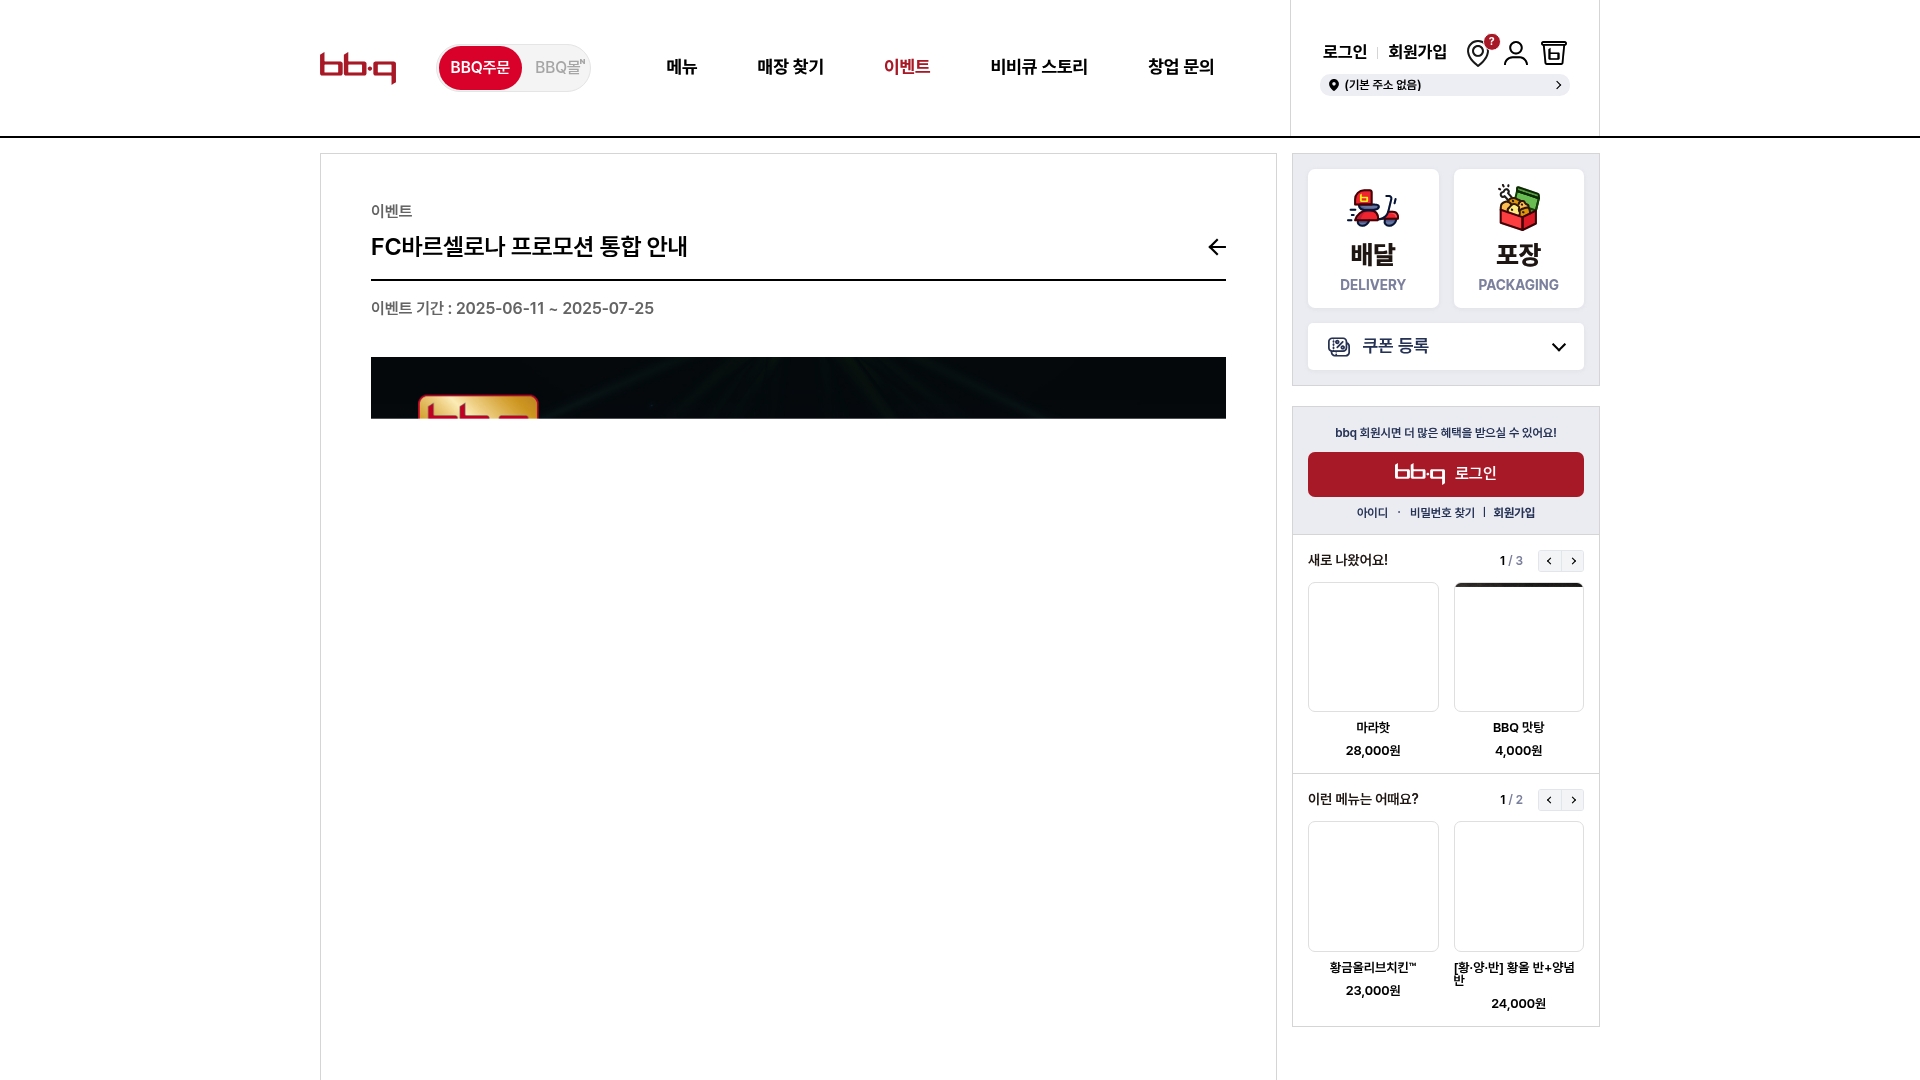Screen dimensions: 1920x1080
Task: Open the BBQ 맛탕 product thumbnail
Action: coord(1519,647)
